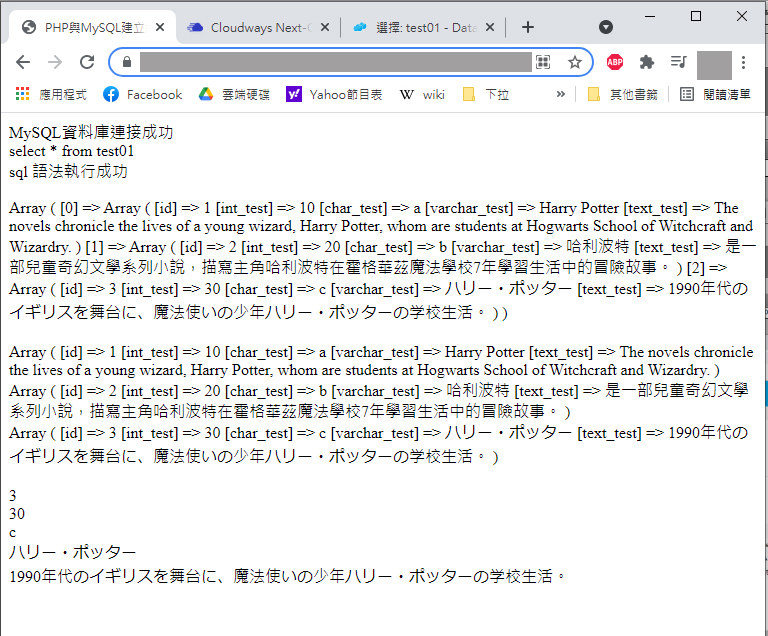Go back to previous page

[23, 62]
